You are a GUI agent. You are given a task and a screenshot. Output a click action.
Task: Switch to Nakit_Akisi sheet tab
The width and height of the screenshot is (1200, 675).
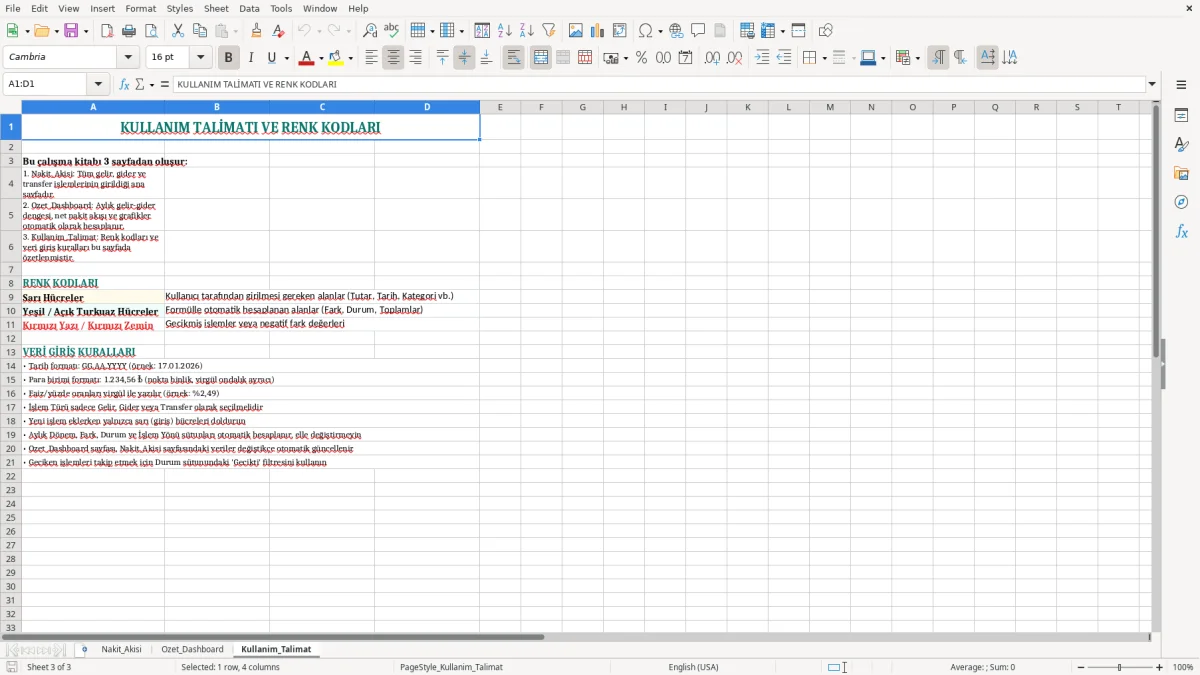[x=121, y=650]
